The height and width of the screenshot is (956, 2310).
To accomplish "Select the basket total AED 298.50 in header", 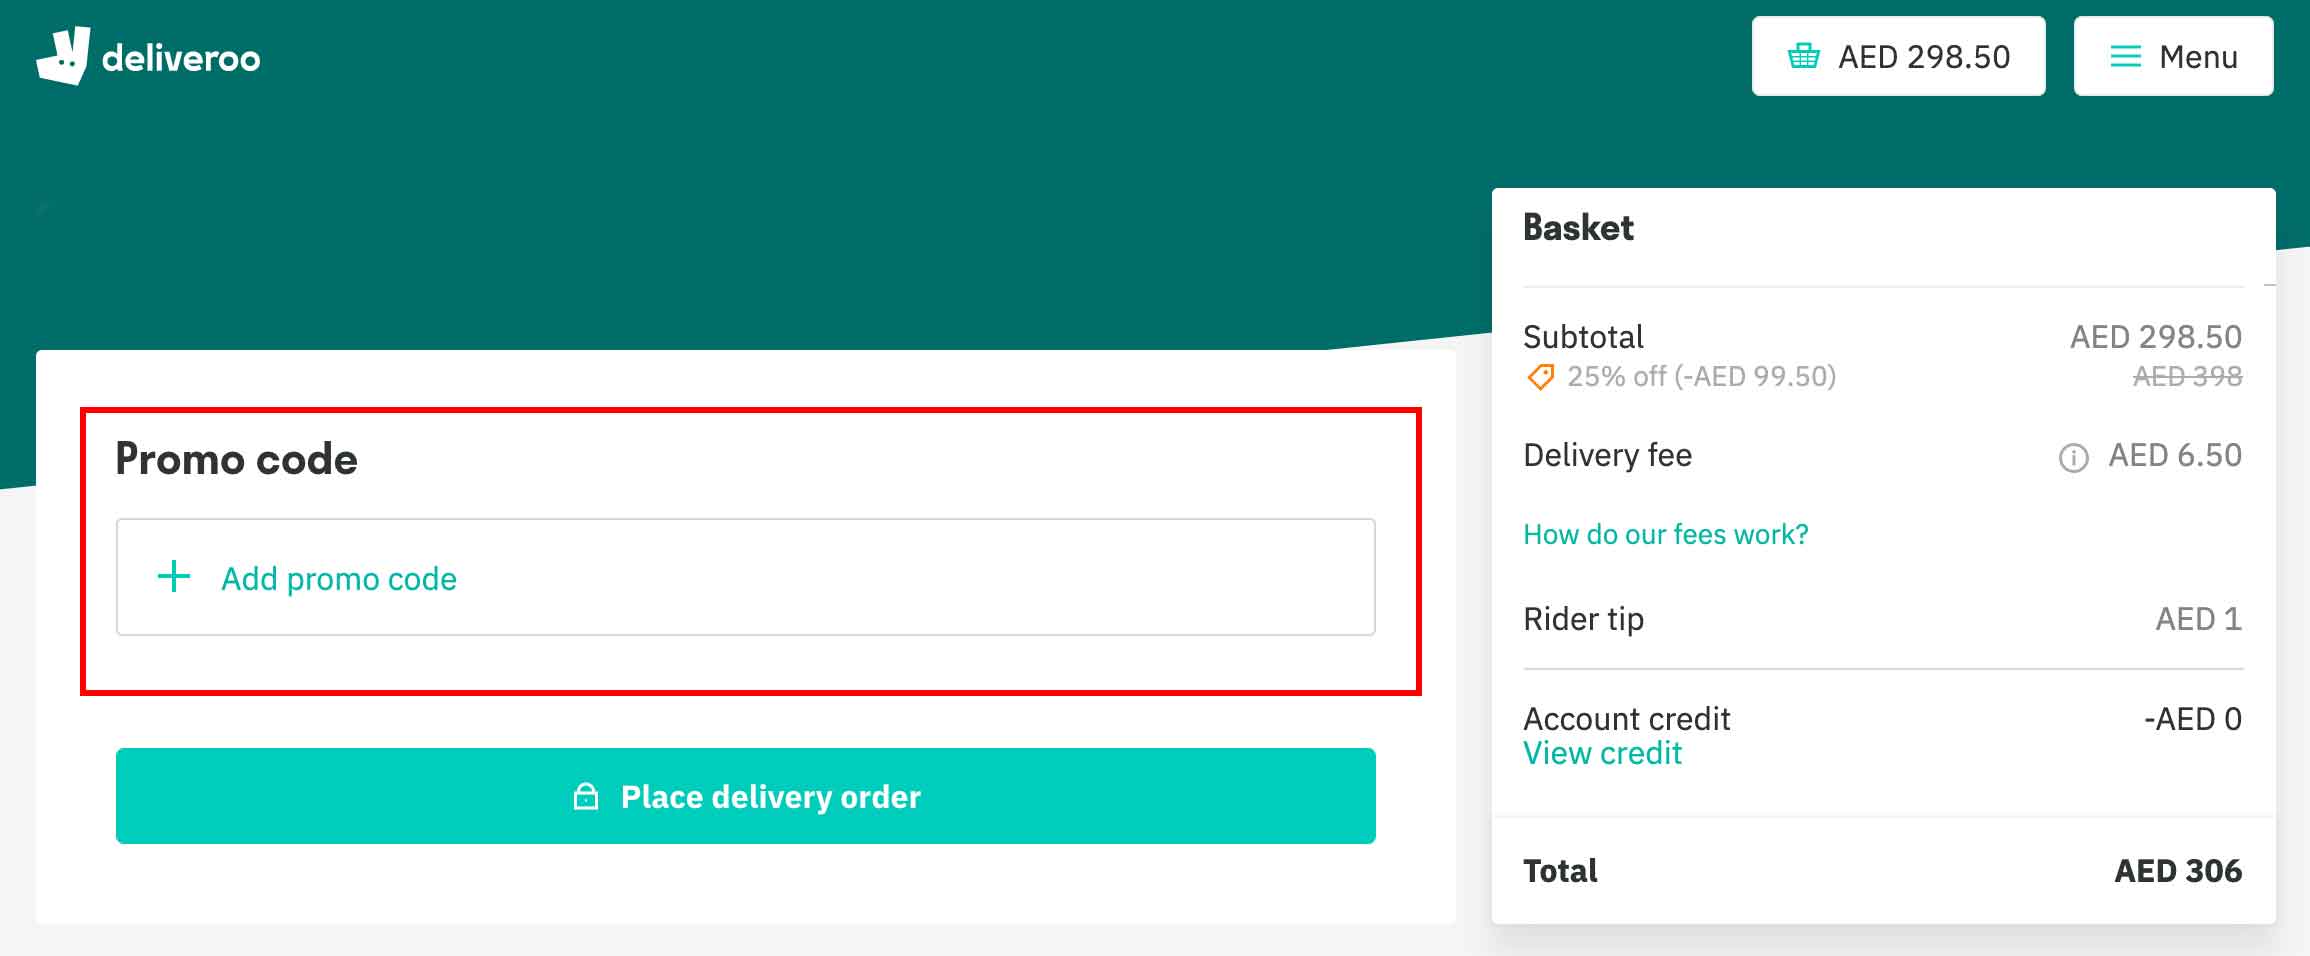I will click(x=1922, y=57).
